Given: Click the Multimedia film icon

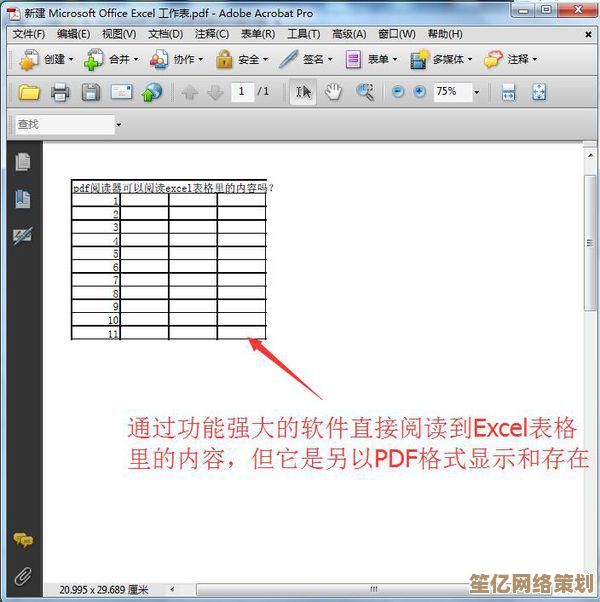Looking at the screenshot, I should click(419, 60).
